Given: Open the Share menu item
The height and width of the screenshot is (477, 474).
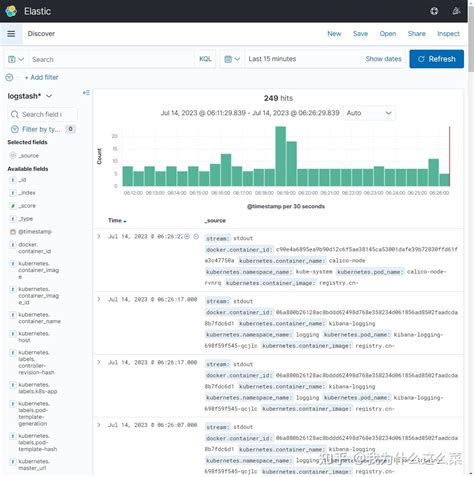Looking at the screenshot, I should [417, 34].
